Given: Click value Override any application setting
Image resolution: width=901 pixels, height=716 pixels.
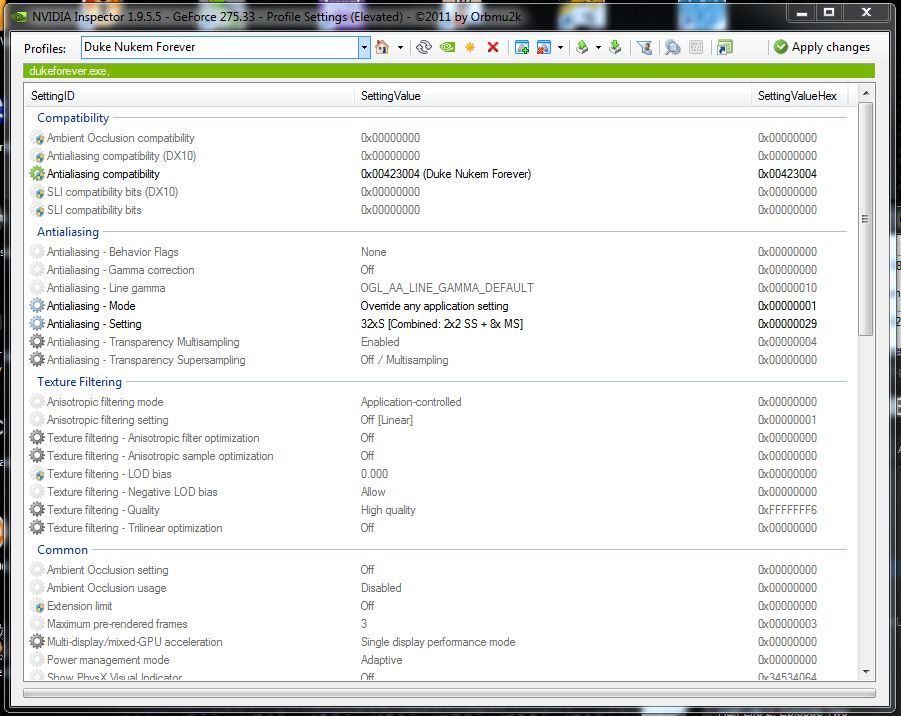Looking at the screenshot, I should [x=434, y=306].
